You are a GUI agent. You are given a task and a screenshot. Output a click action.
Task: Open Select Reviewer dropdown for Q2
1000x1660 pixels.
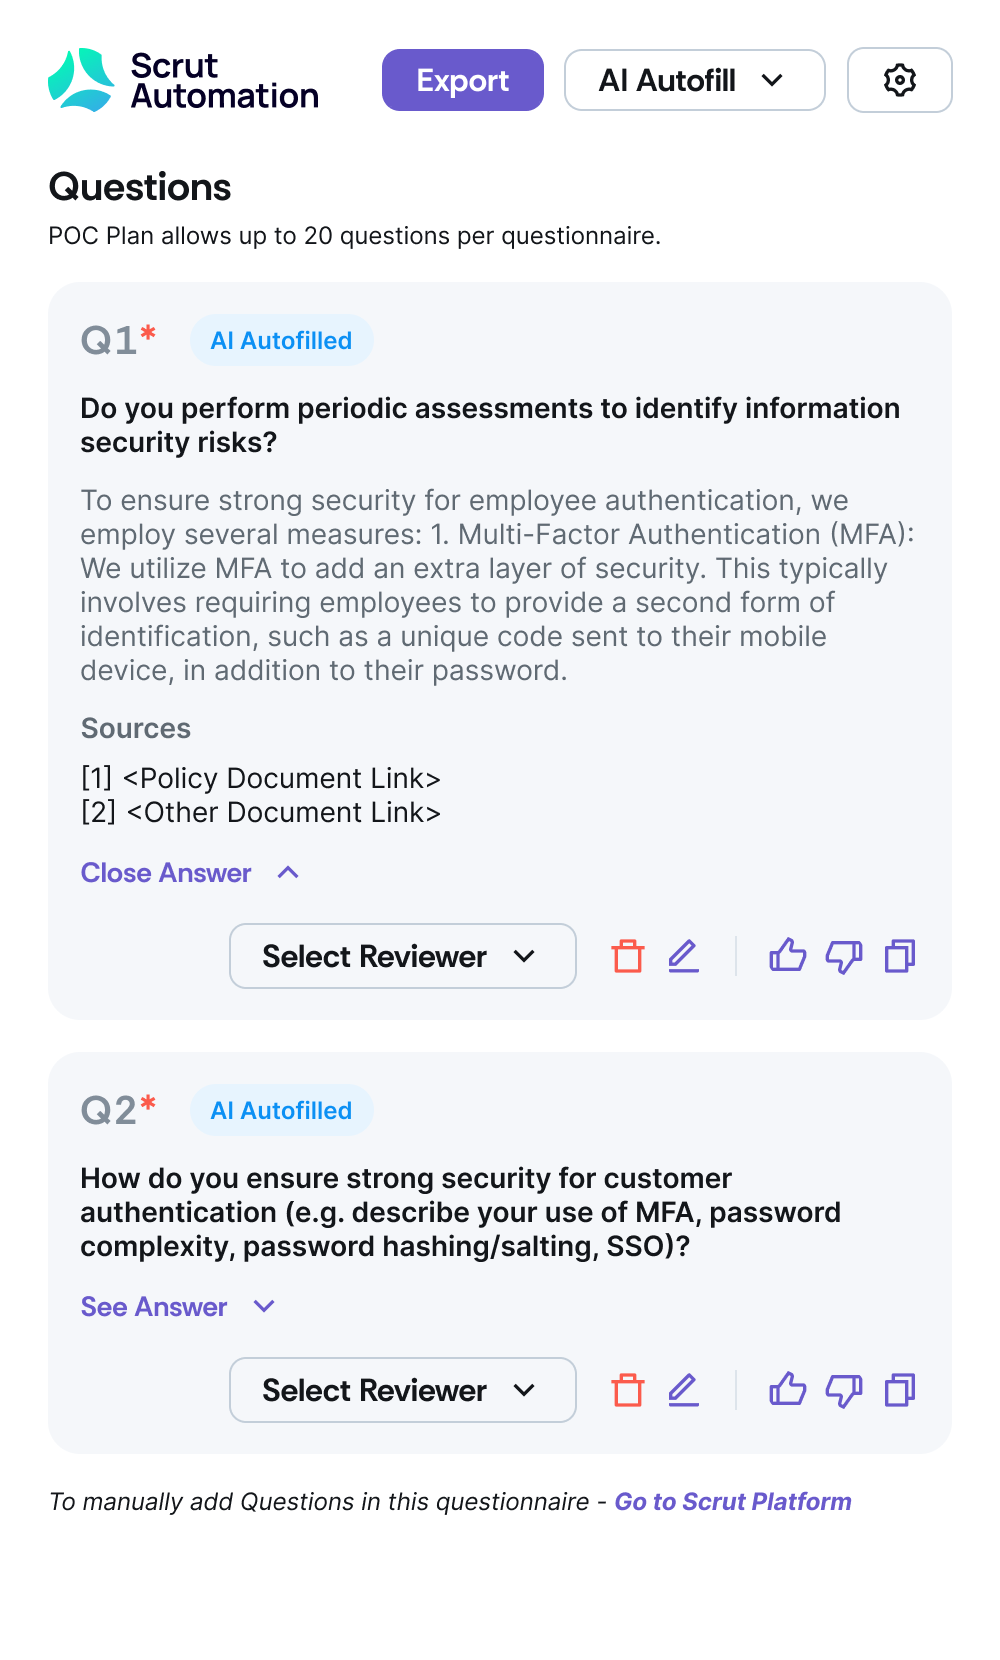coord(402,1390)
